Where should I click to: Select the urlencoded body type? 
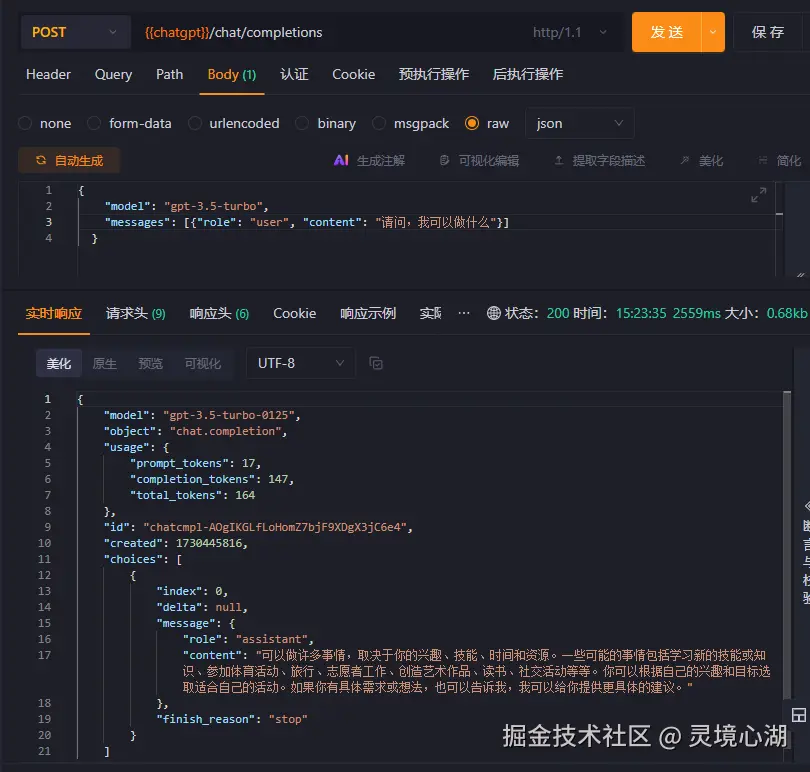(x=195, y=123)
